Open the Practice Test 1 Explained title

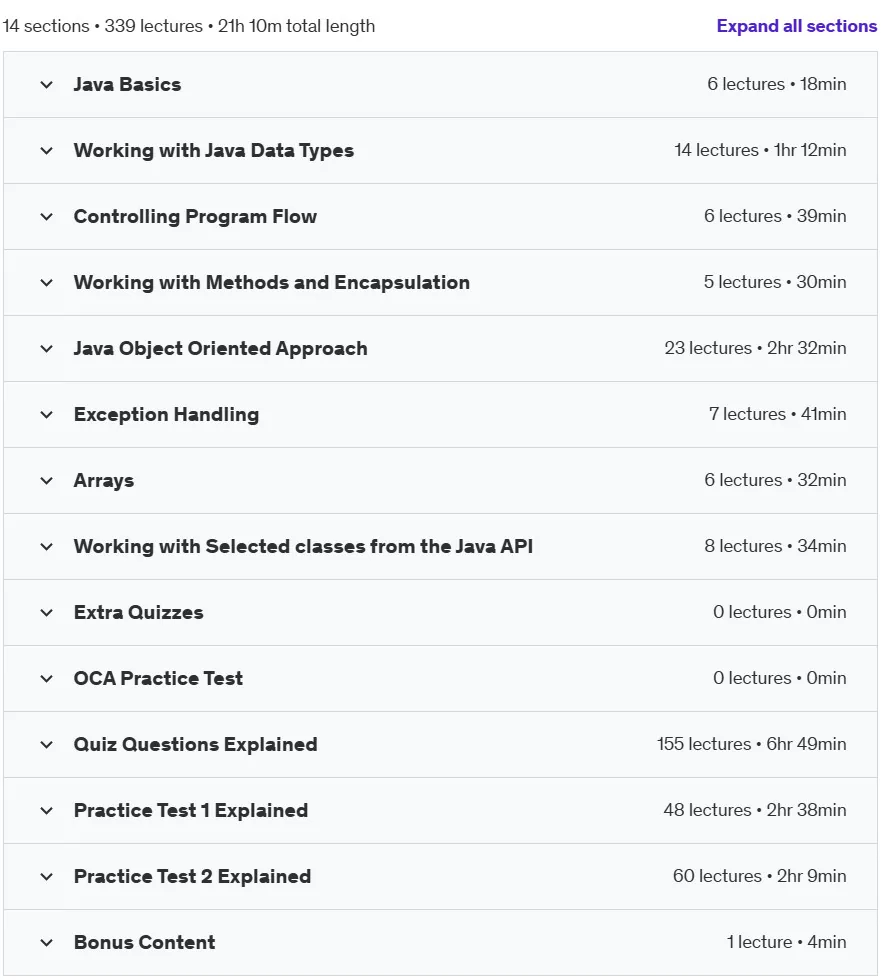point(191,811)
